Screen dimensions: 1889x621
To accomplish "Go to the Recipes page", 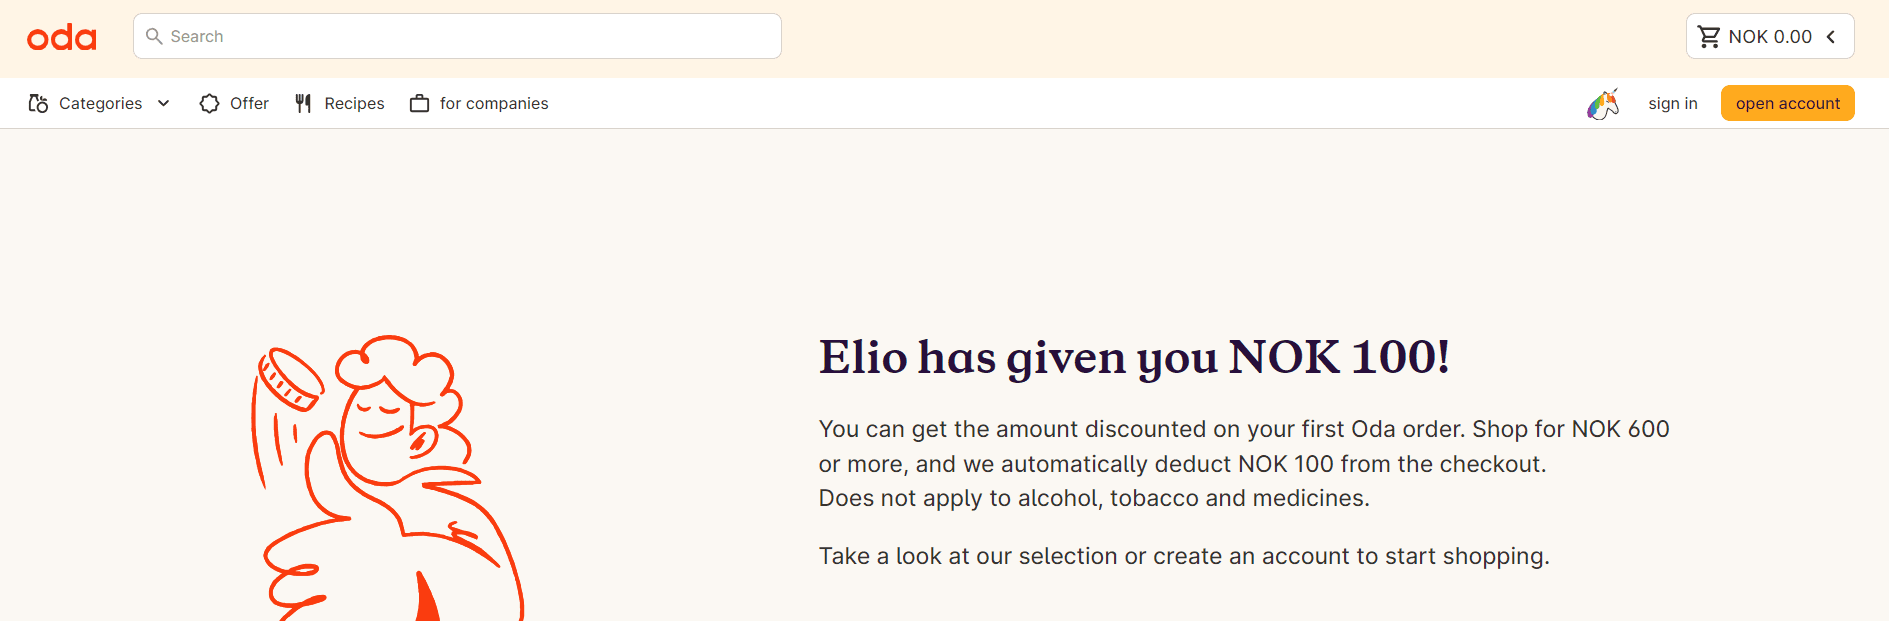I will tap(354, 104).
